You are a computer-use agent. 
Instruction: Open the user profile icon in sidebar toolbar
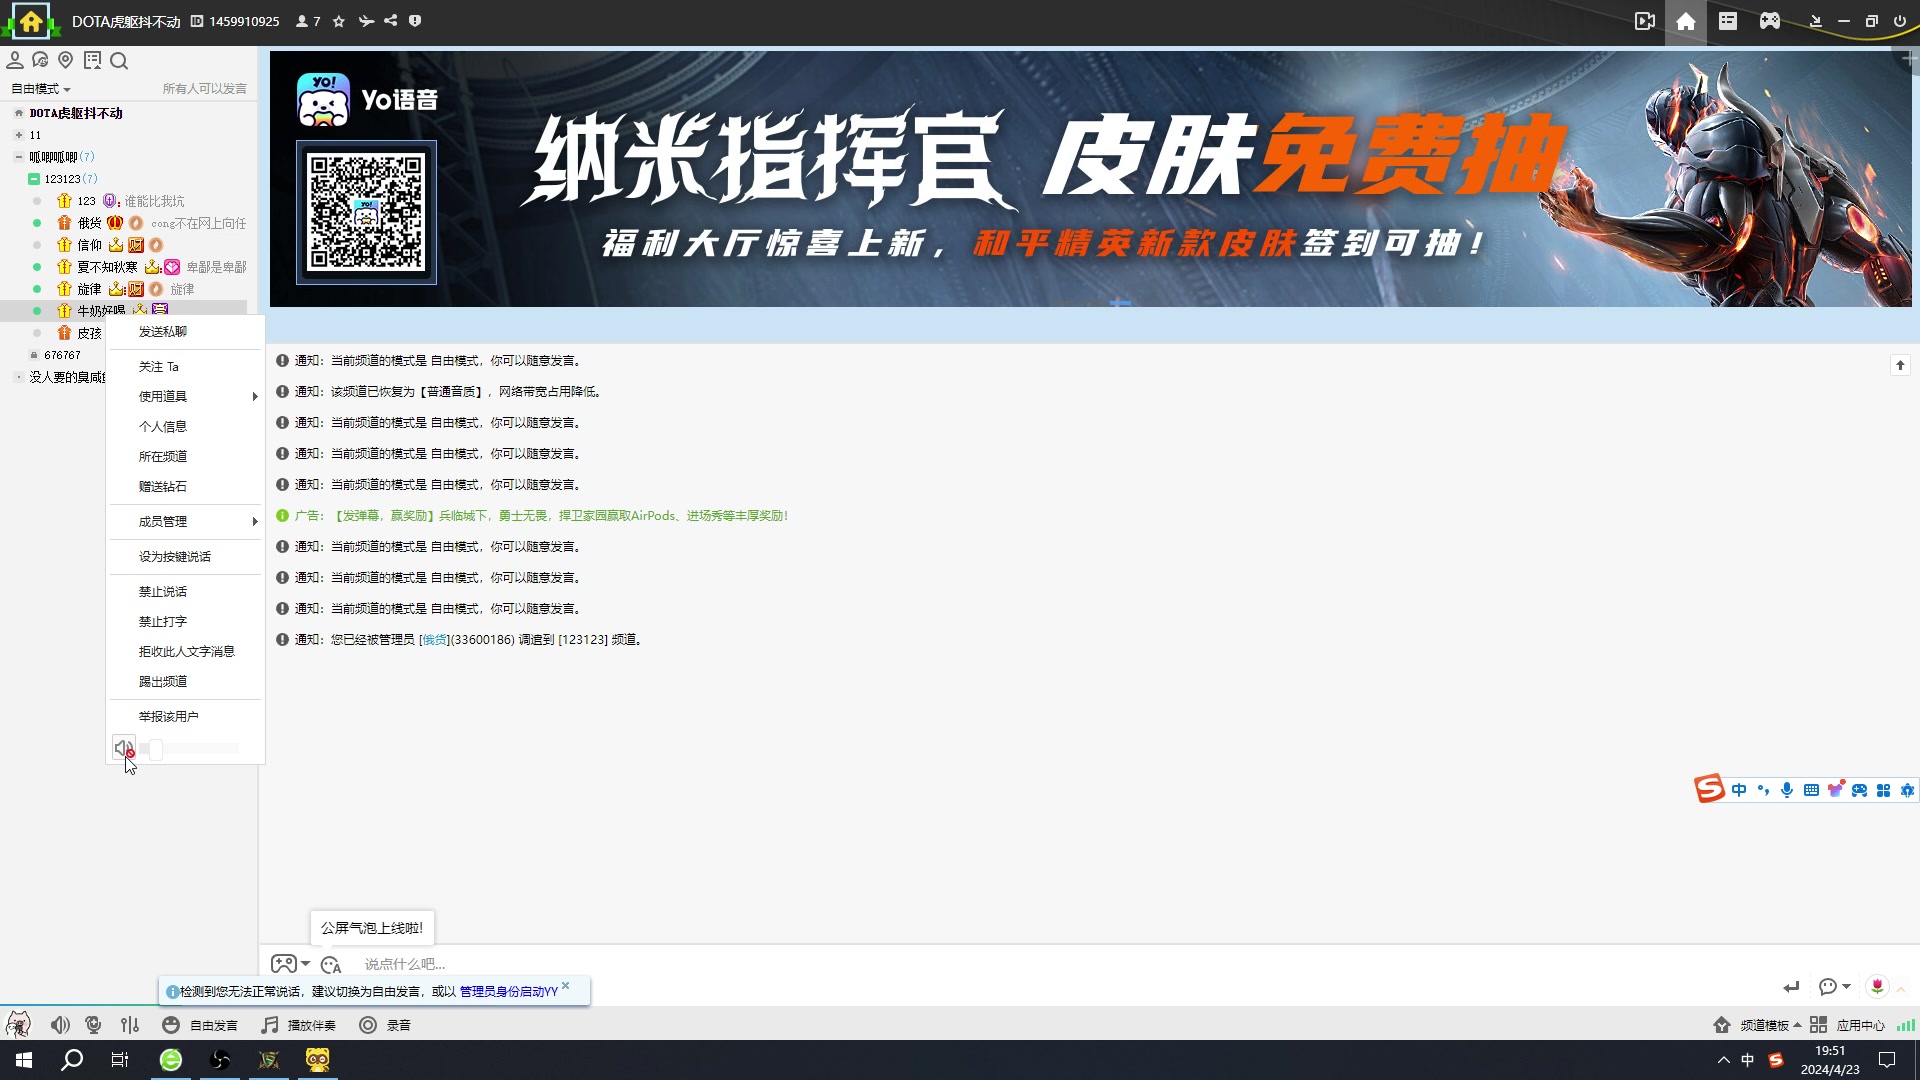(15, 61)
